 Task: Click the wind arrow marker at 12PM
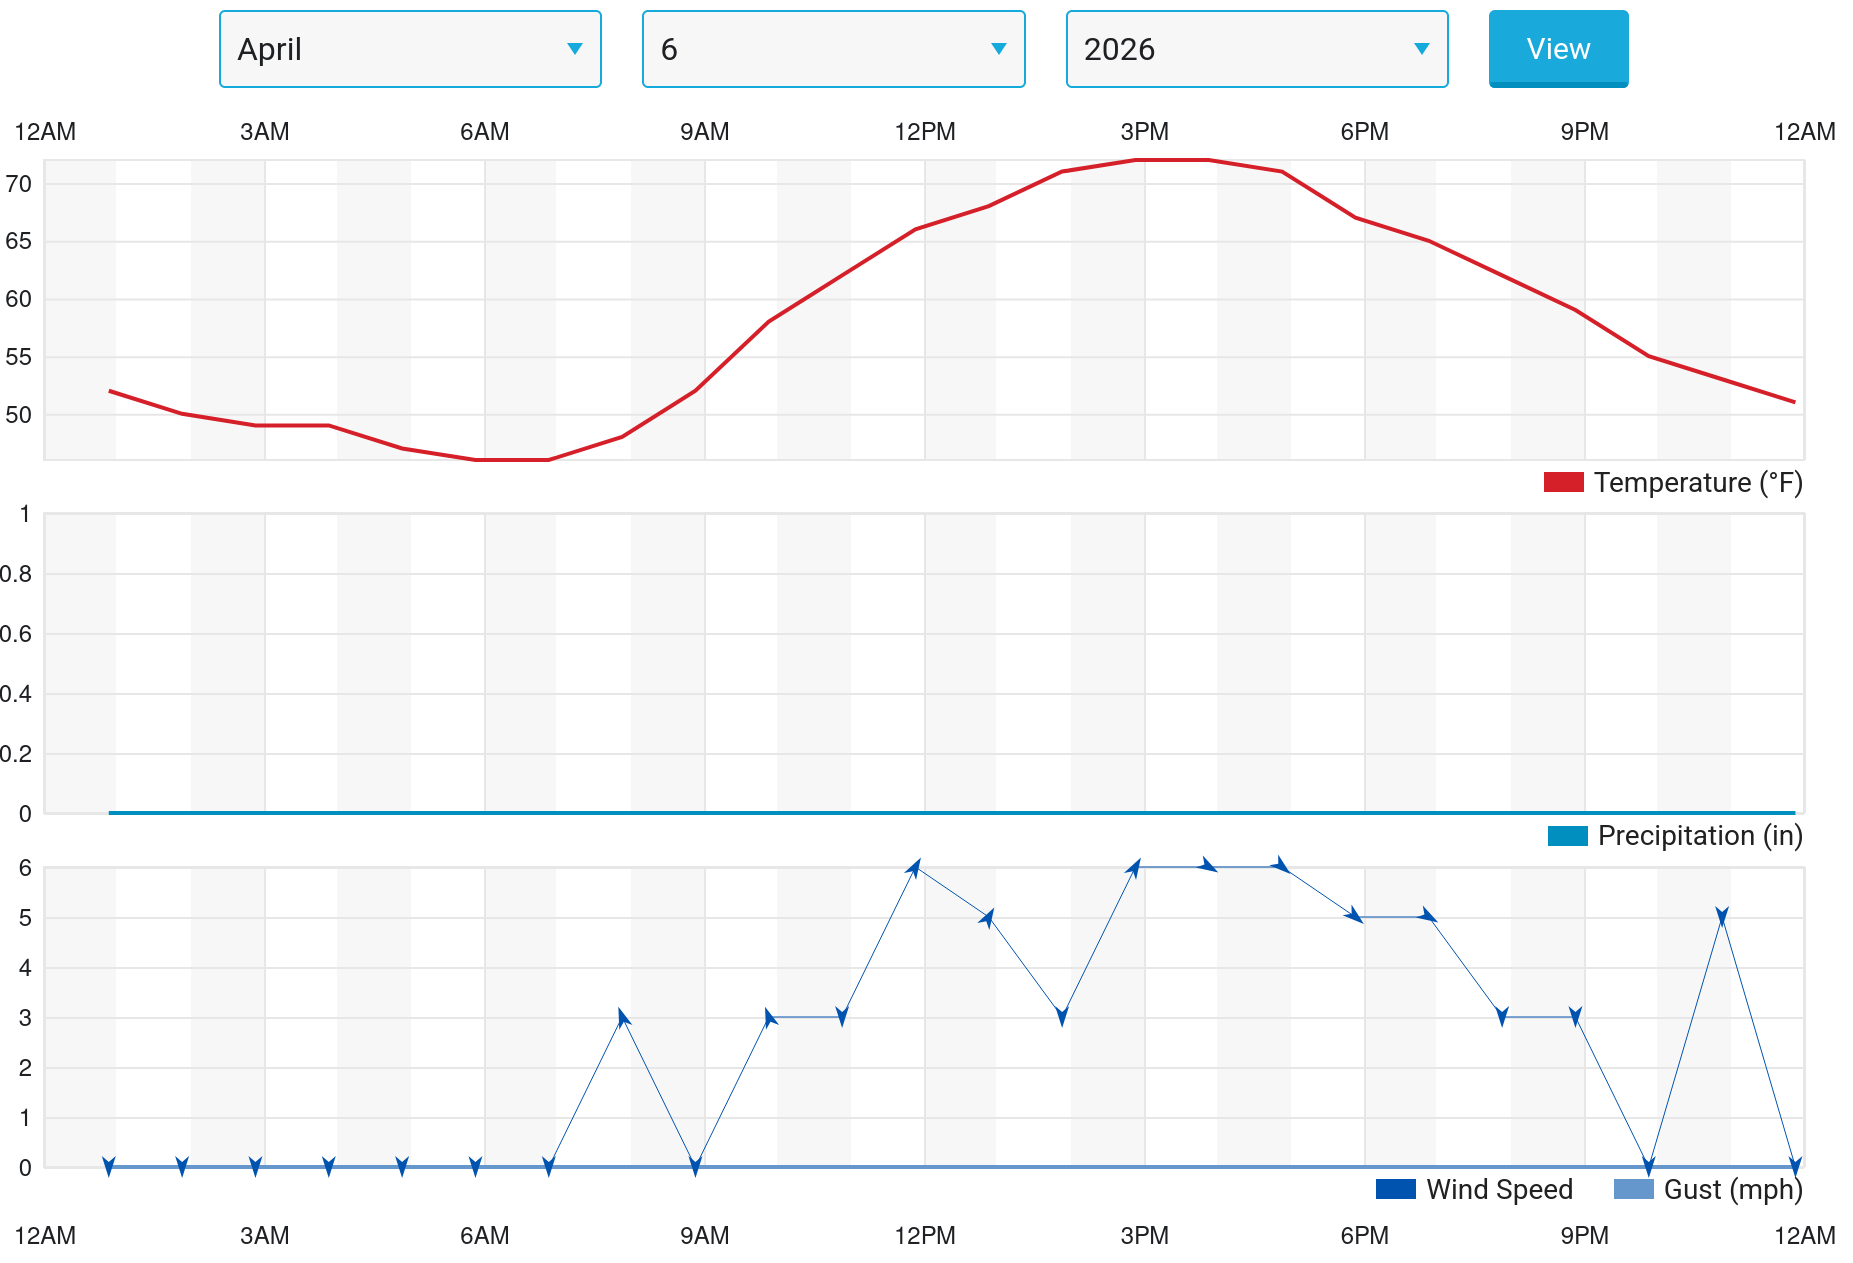914,868
